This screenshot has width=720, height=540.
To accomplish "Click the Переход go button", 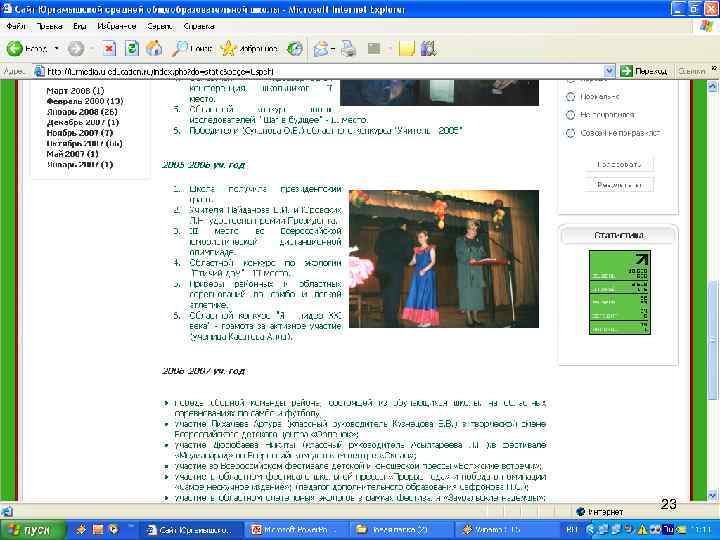I will click(x=644, y=71).
